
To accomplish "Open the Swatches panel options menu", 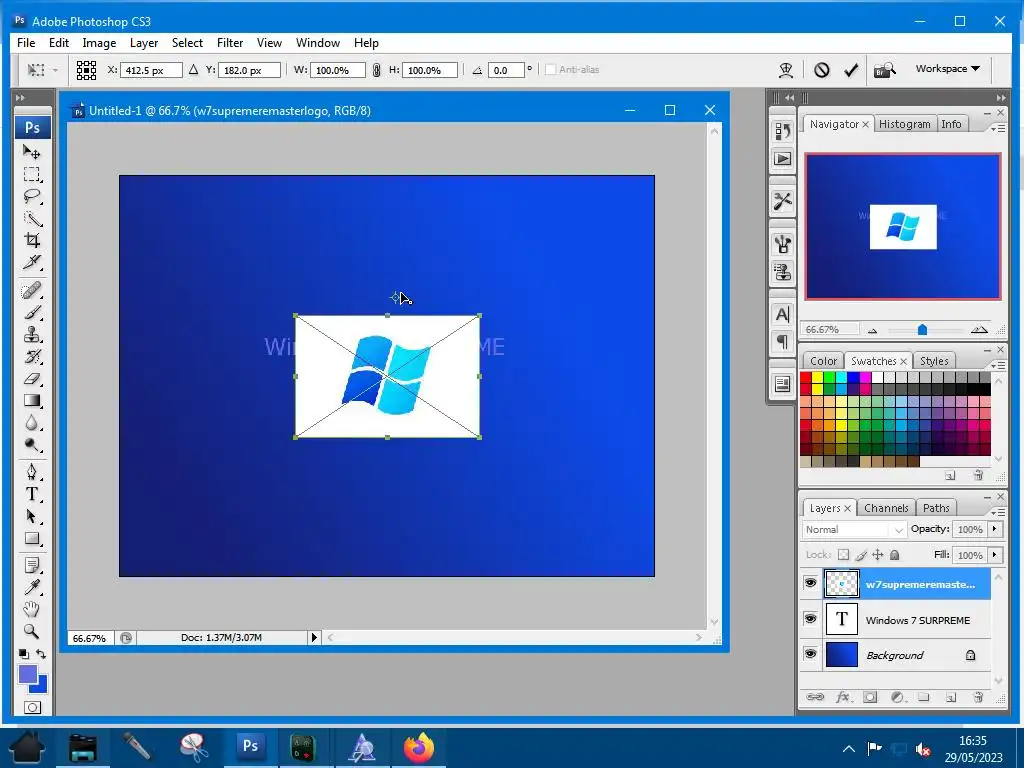I will pos(997,366).
